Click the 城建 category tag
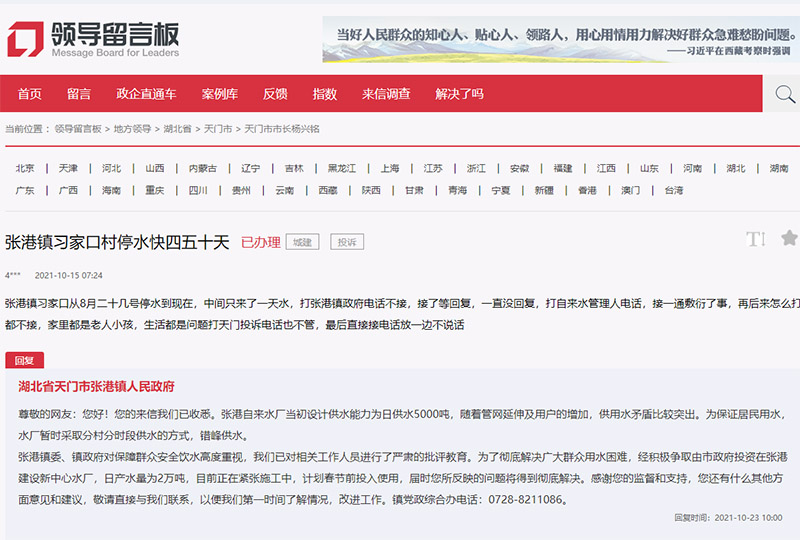 click(x=302, y=242)
